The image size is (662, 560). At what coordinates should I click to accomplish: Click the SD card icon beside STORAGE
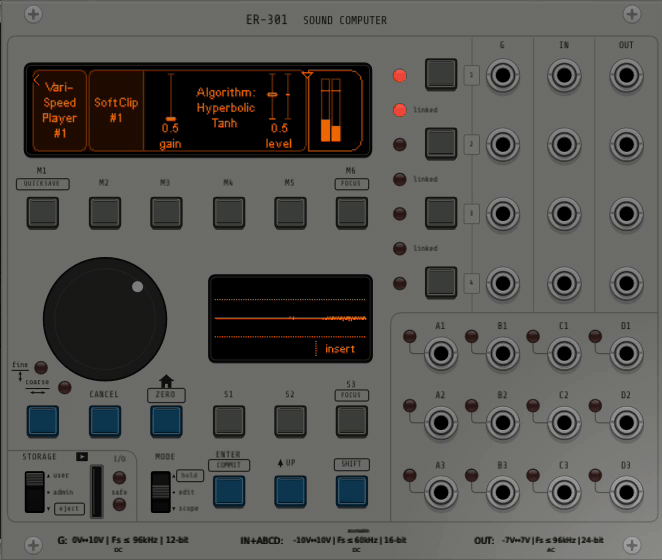[82, 457]
